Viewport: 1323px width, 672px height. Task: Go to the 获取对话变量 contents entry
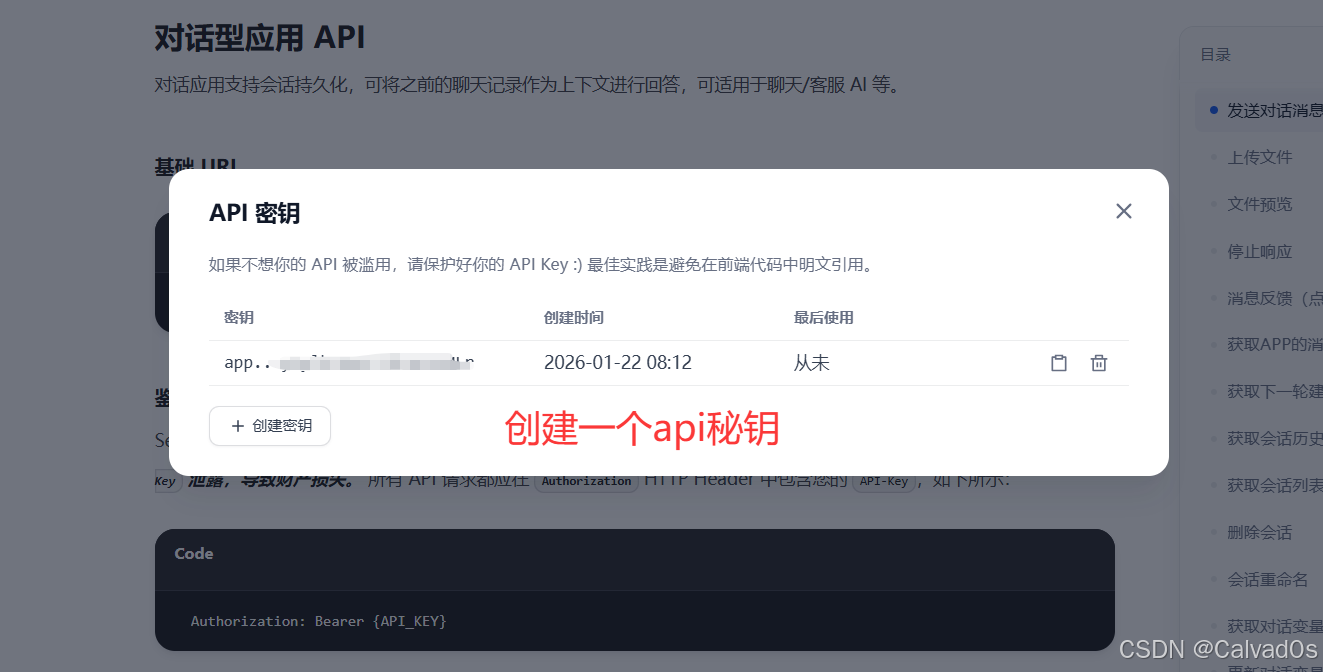click(x=1274, y=626)
